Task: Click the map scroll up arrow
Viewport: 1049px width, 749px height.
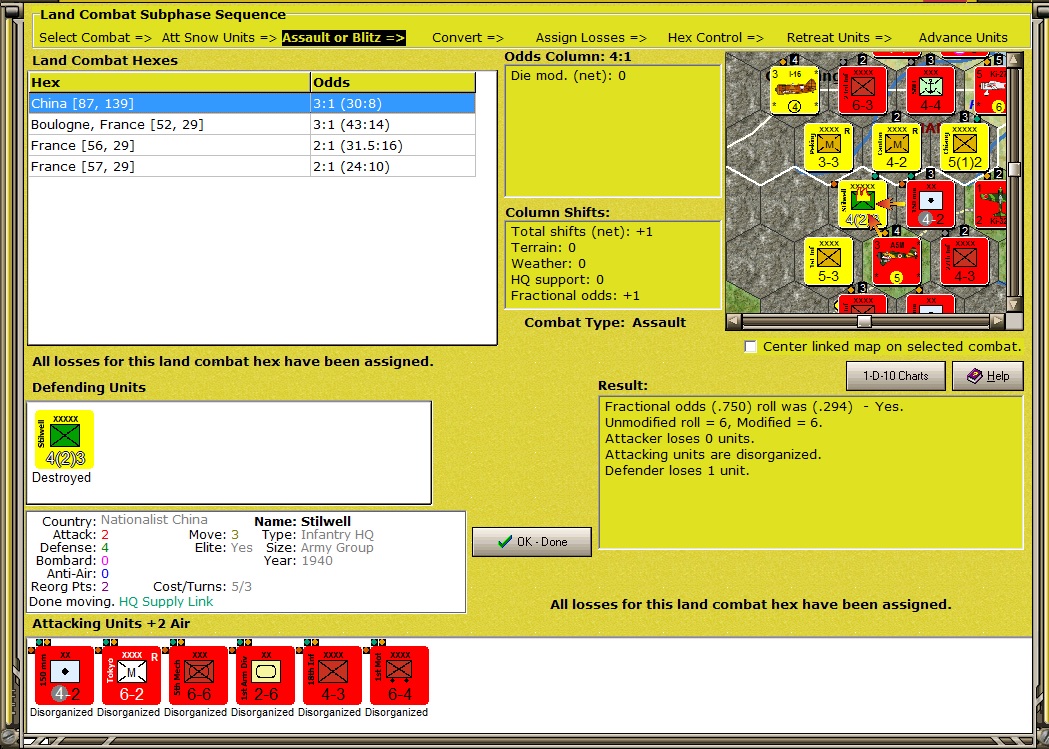Action: tap(1015, 60)
